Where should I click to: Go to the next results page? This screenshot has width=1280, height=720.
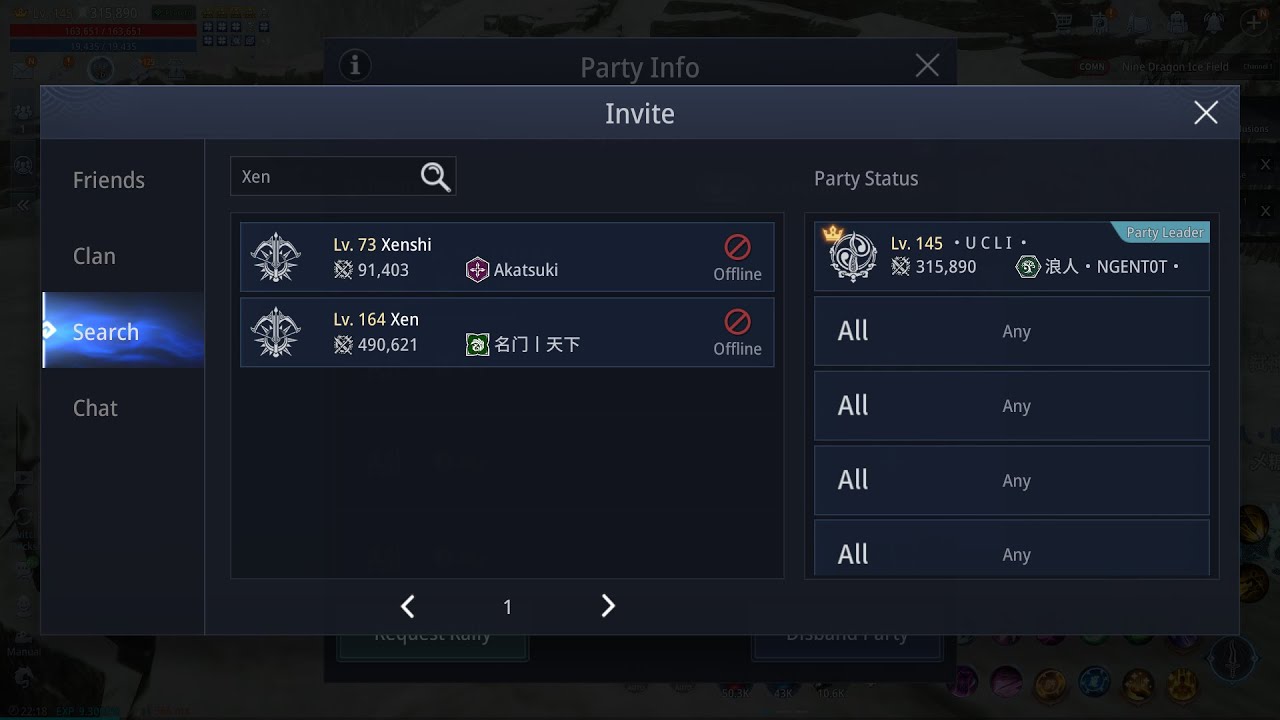click(608, 606)
